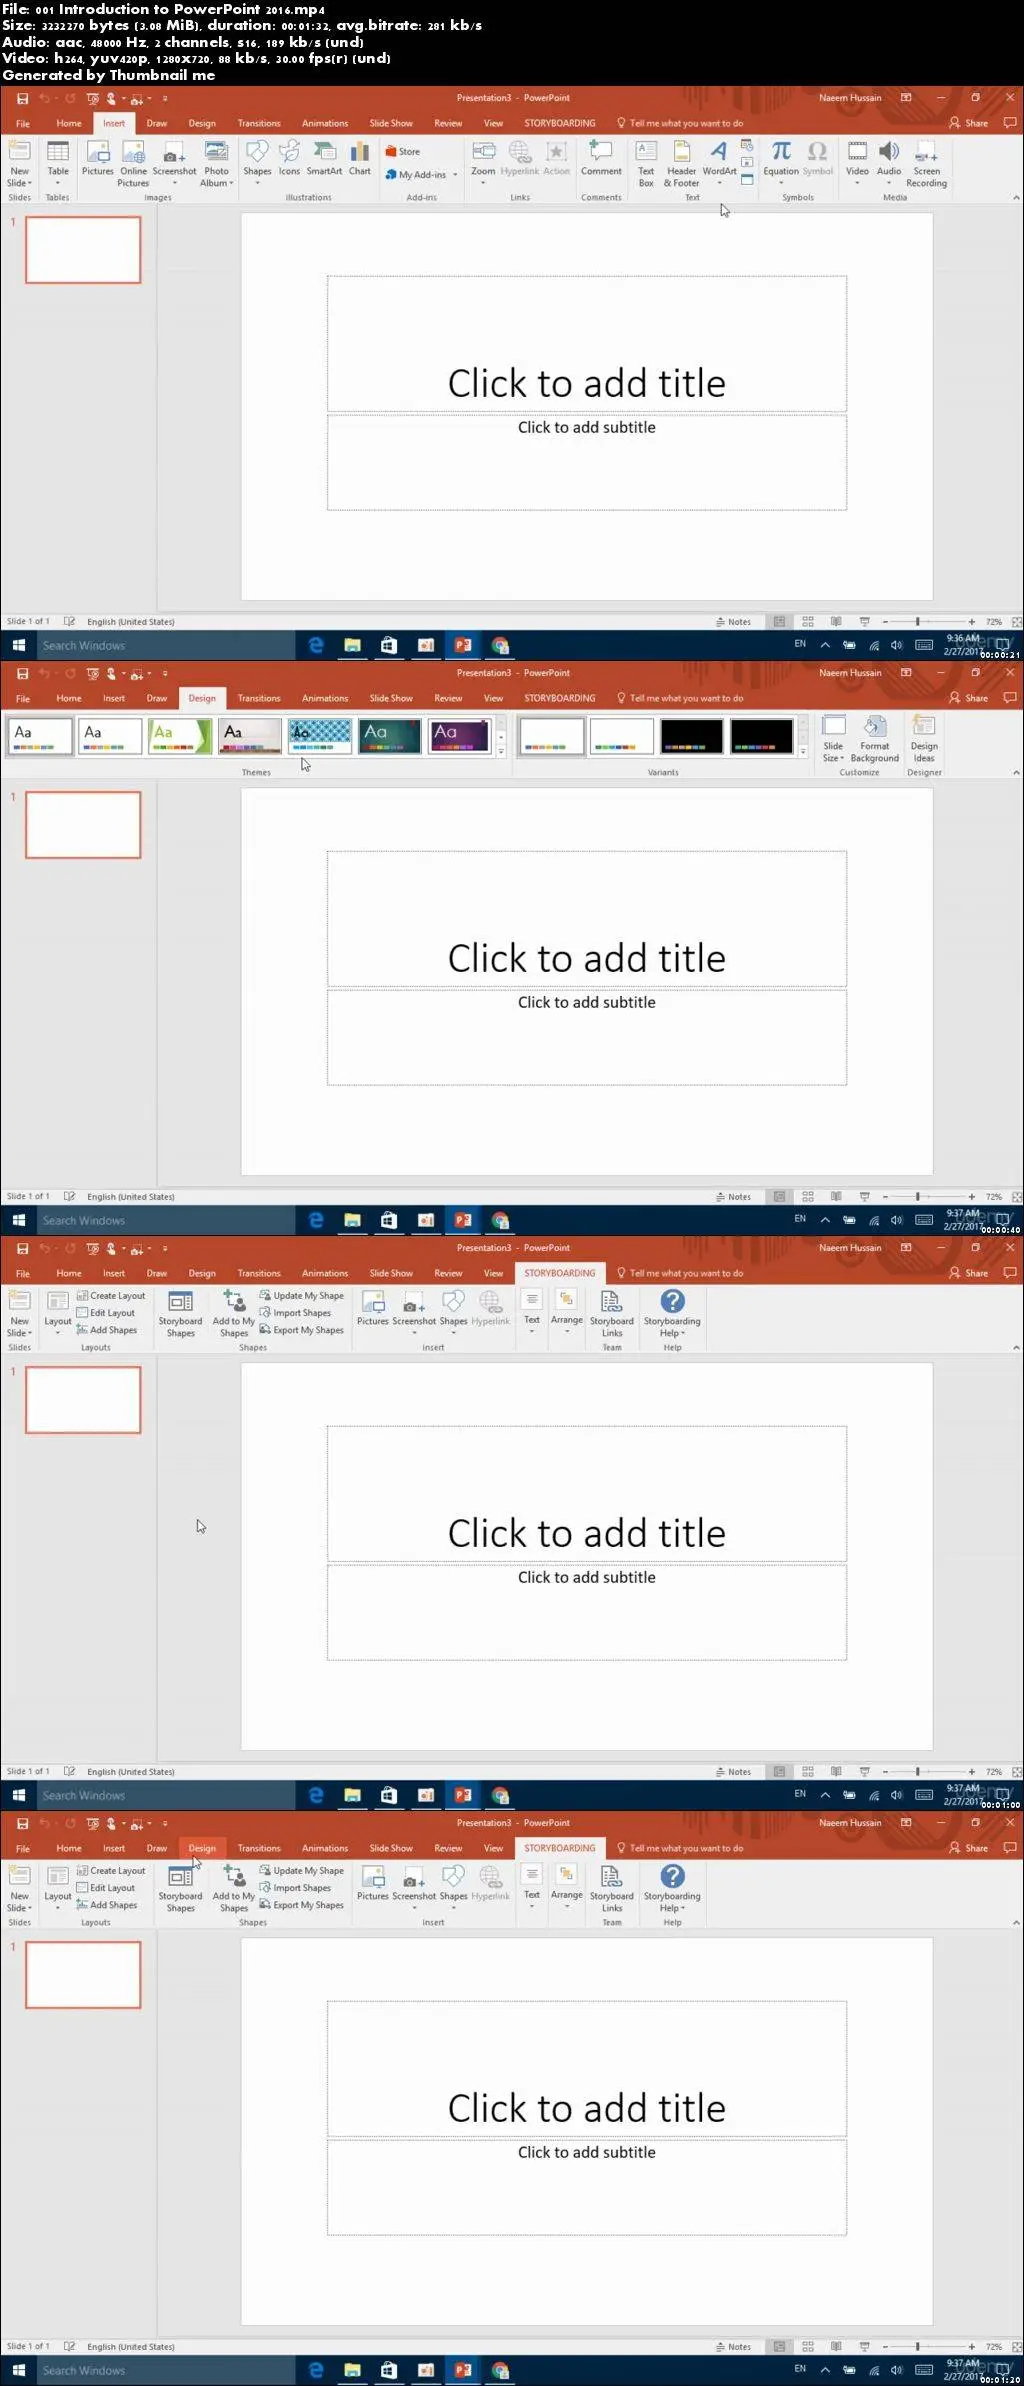The height and width of the screenshot is (2386, 1024).
Task: Switch to Slide Sorter view in Insert ribbon frame
Action: click(808, 622)
